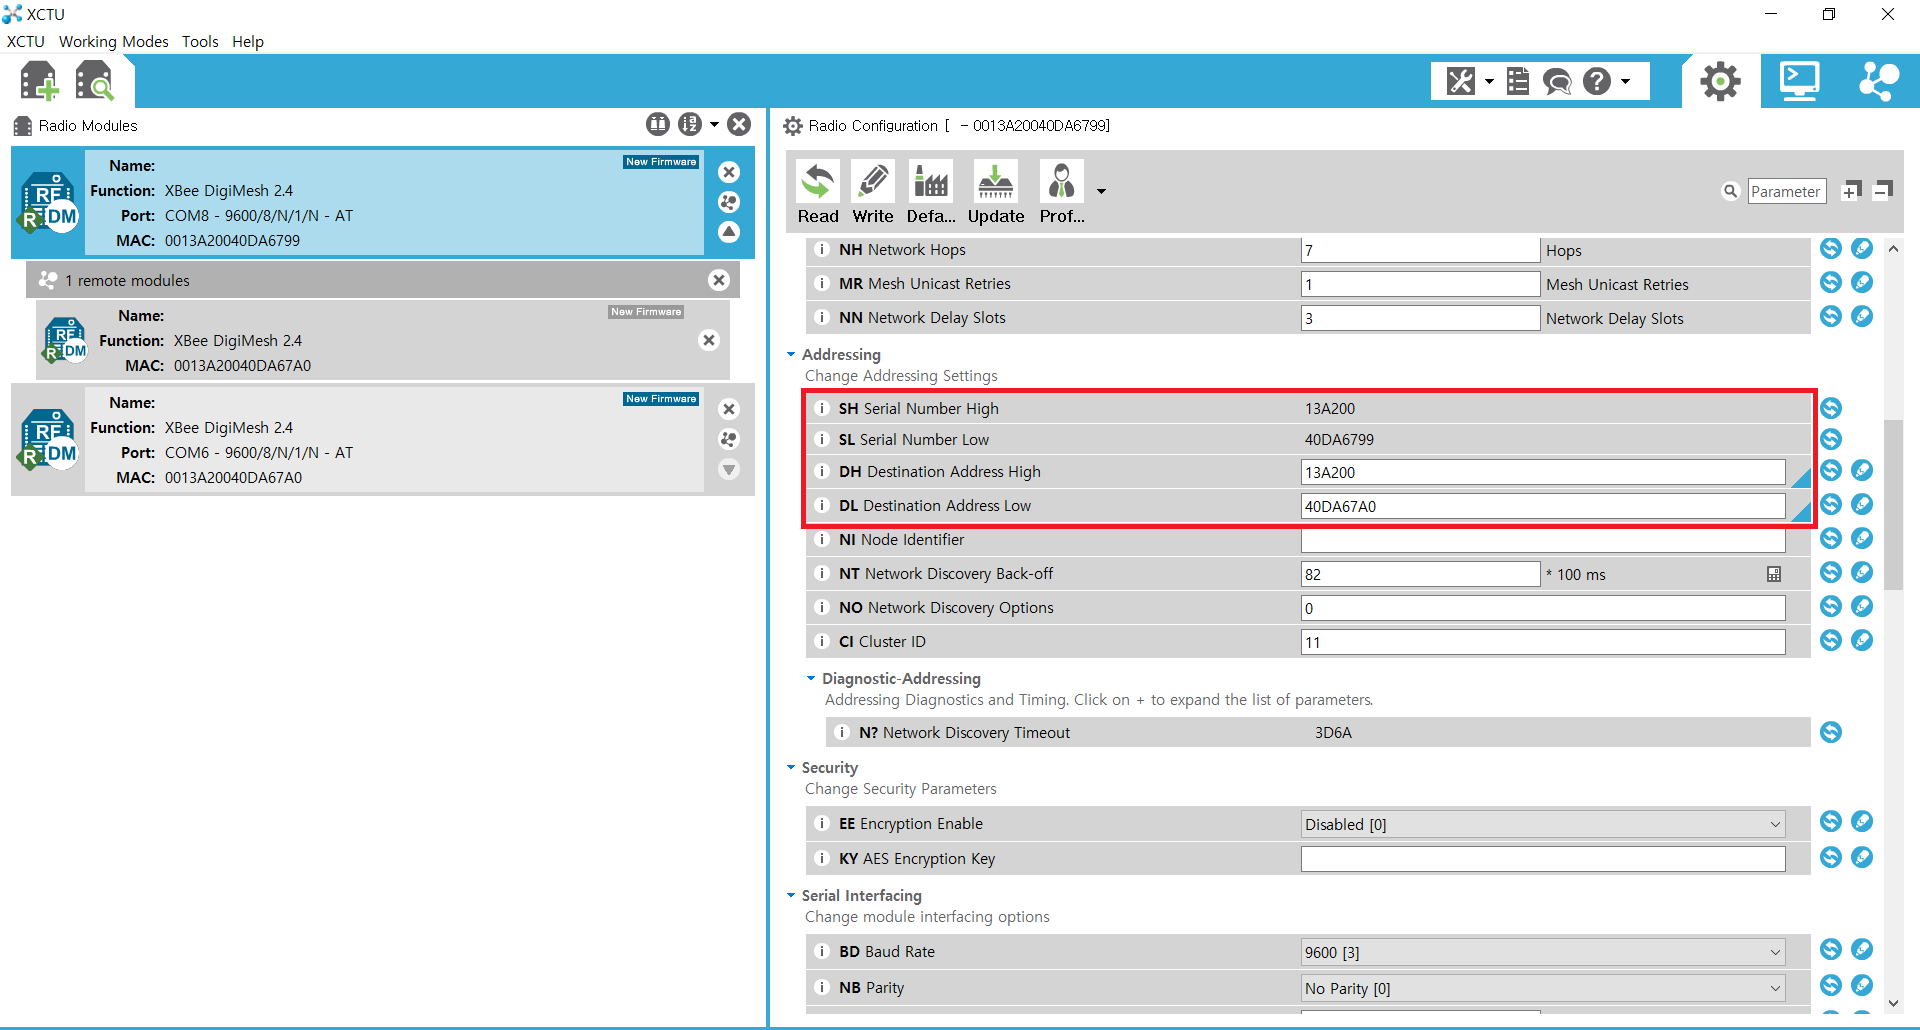Write the BD Baud Rate setting

pyautogui.click(x=1862, y=949)
